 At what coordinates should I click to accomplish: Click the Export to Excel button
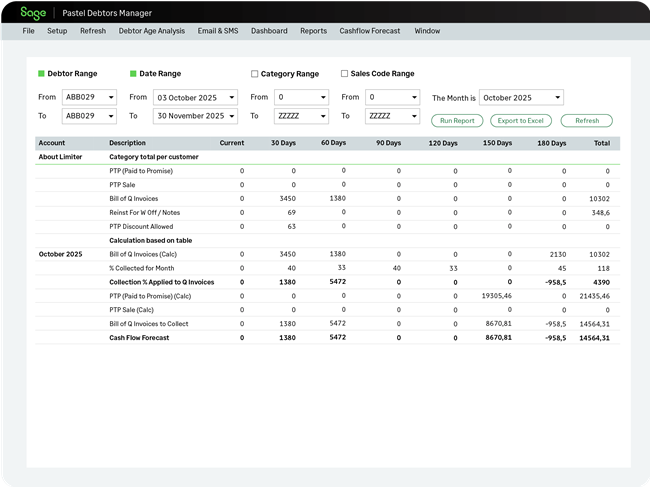coord(521,121)
